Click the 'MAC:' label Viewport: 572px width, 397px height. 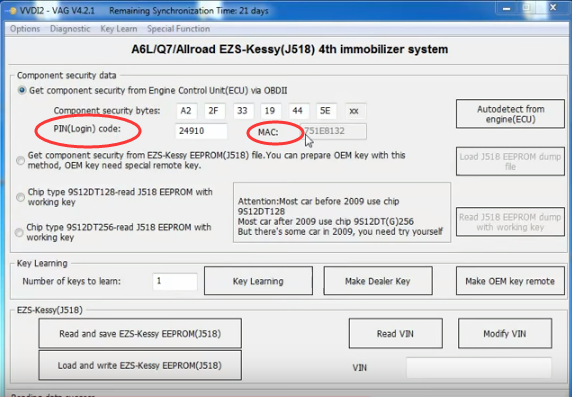click(x=268, y=132)
